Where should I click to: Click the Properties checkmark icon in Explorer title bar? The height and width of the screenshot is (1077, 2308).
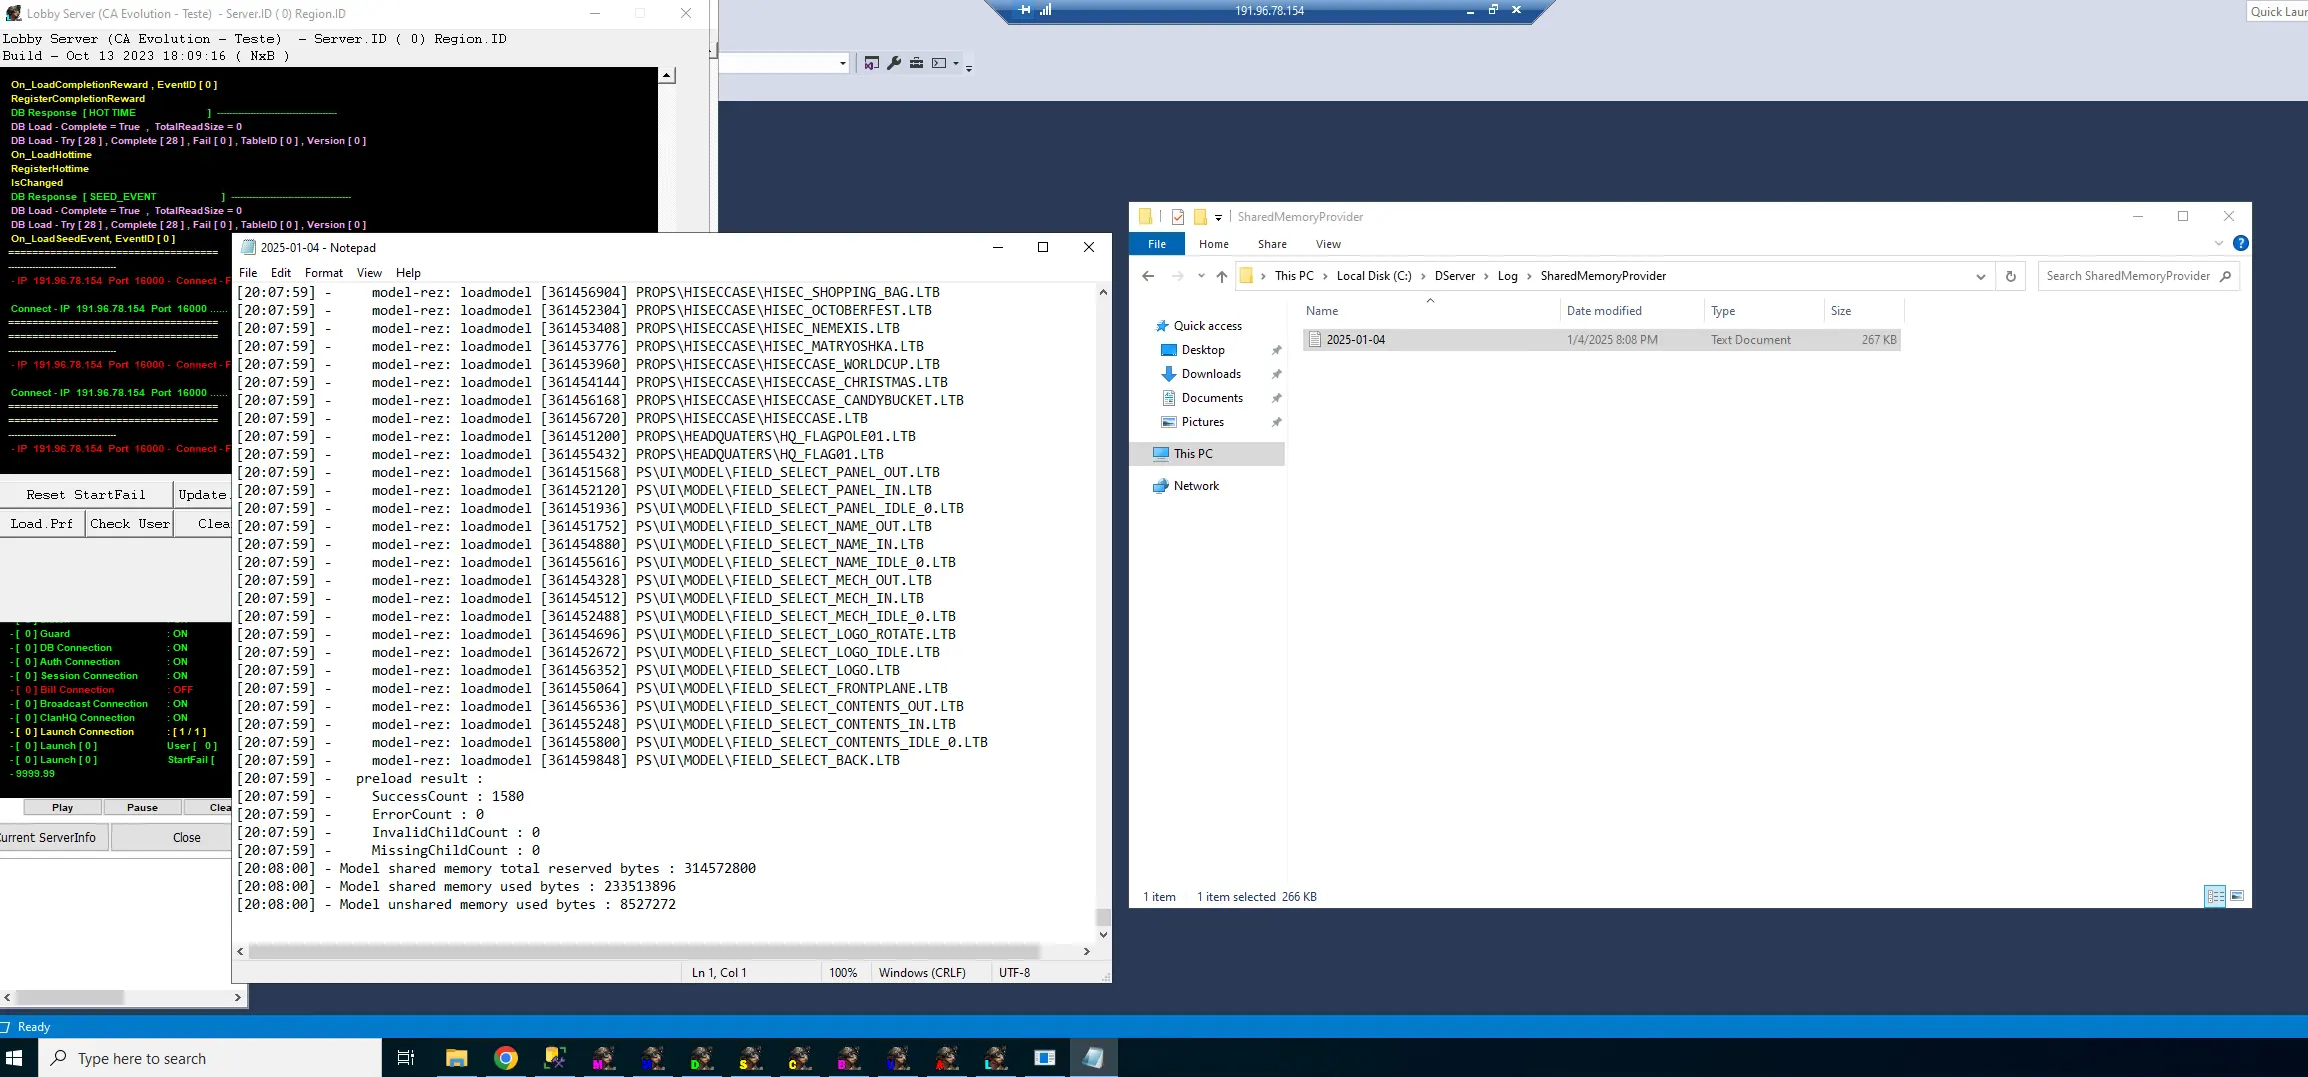point(1178,217)
